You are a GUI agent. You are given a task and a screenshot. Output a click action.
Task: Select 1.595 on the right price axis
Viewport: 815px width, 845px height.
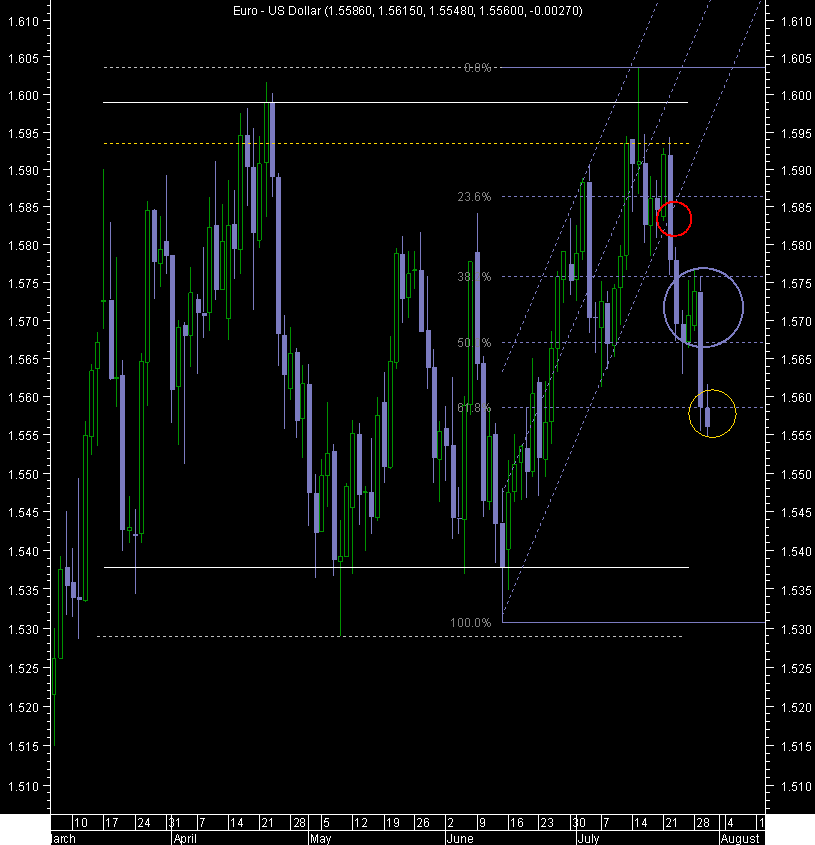click(x=796, y=133)
